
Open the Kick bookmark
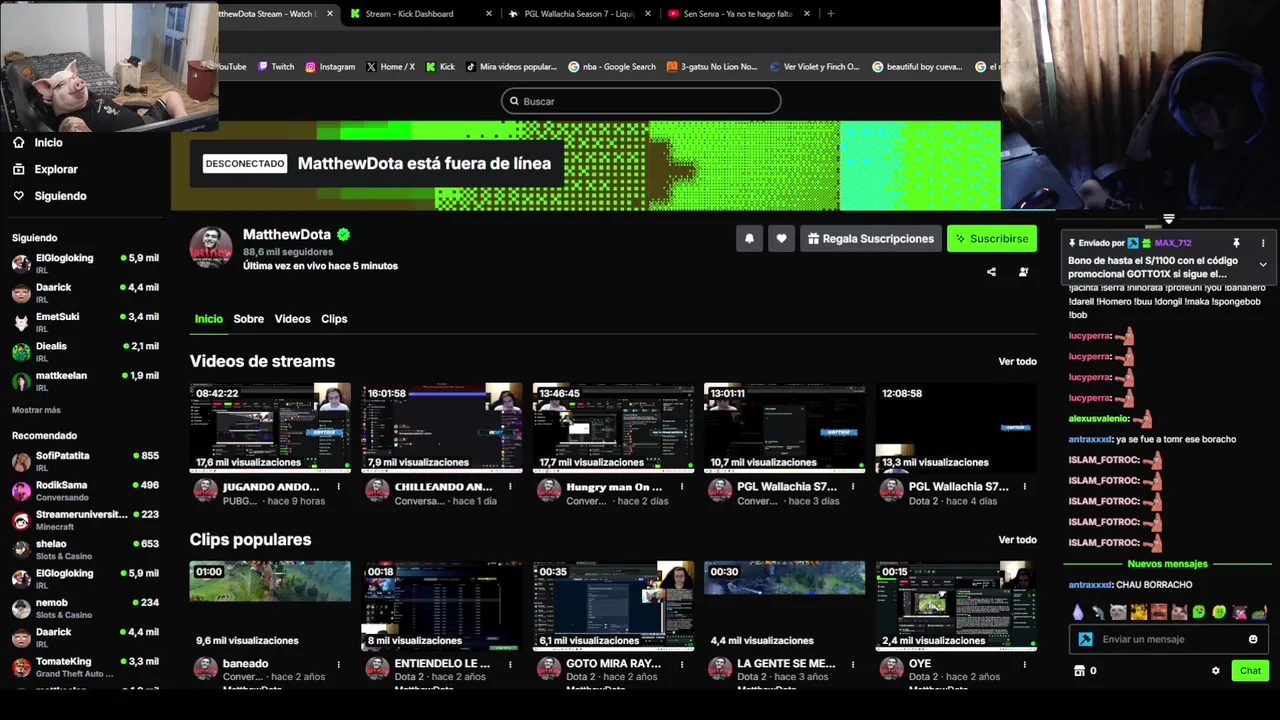[x=440, y=67]
